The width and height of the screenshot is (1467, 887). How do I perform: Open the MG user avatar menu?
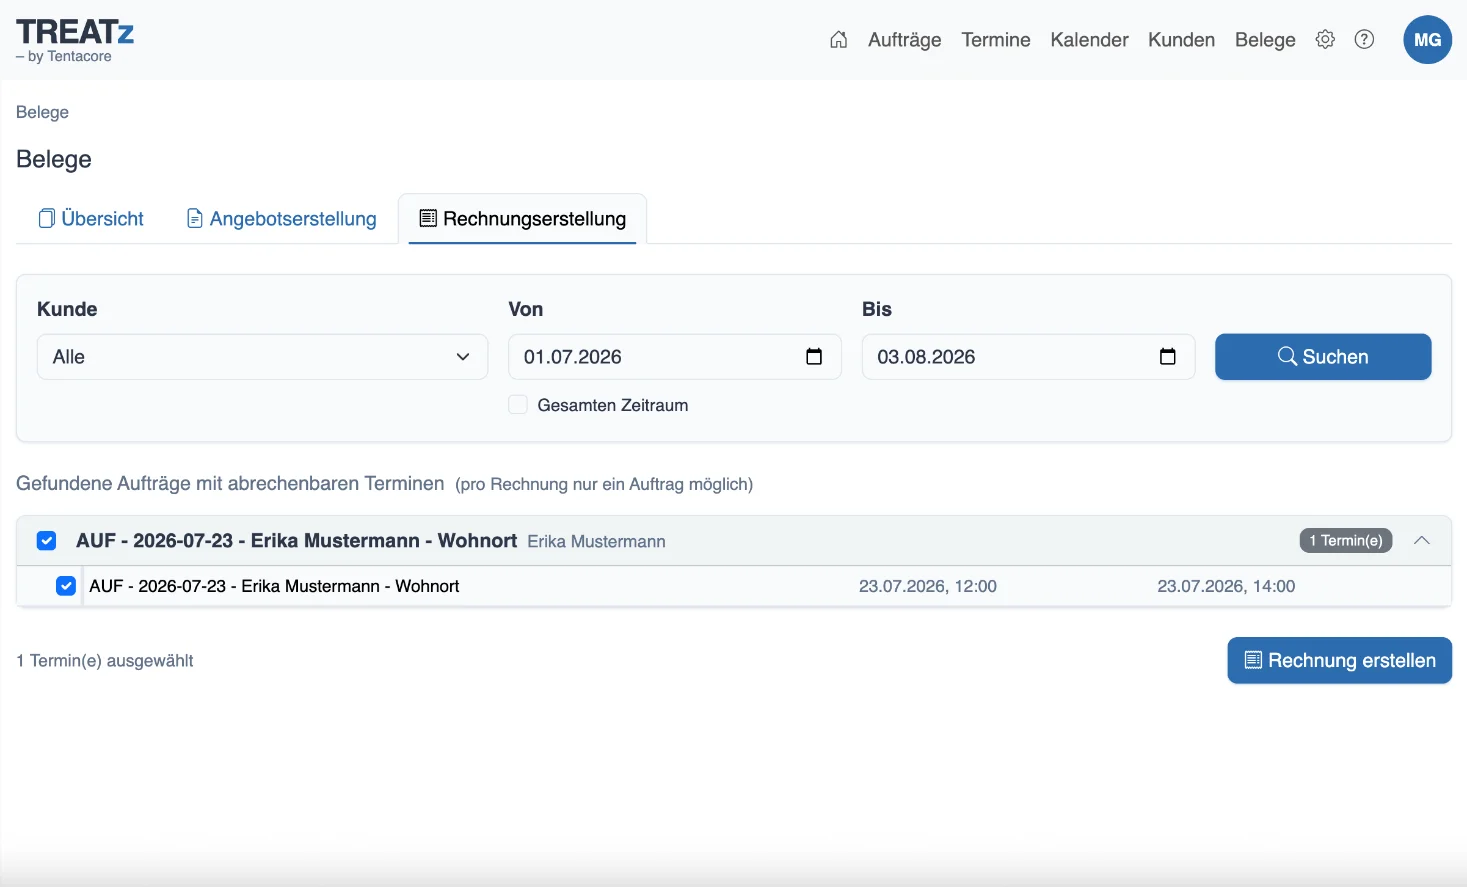tap(1427, 40)
